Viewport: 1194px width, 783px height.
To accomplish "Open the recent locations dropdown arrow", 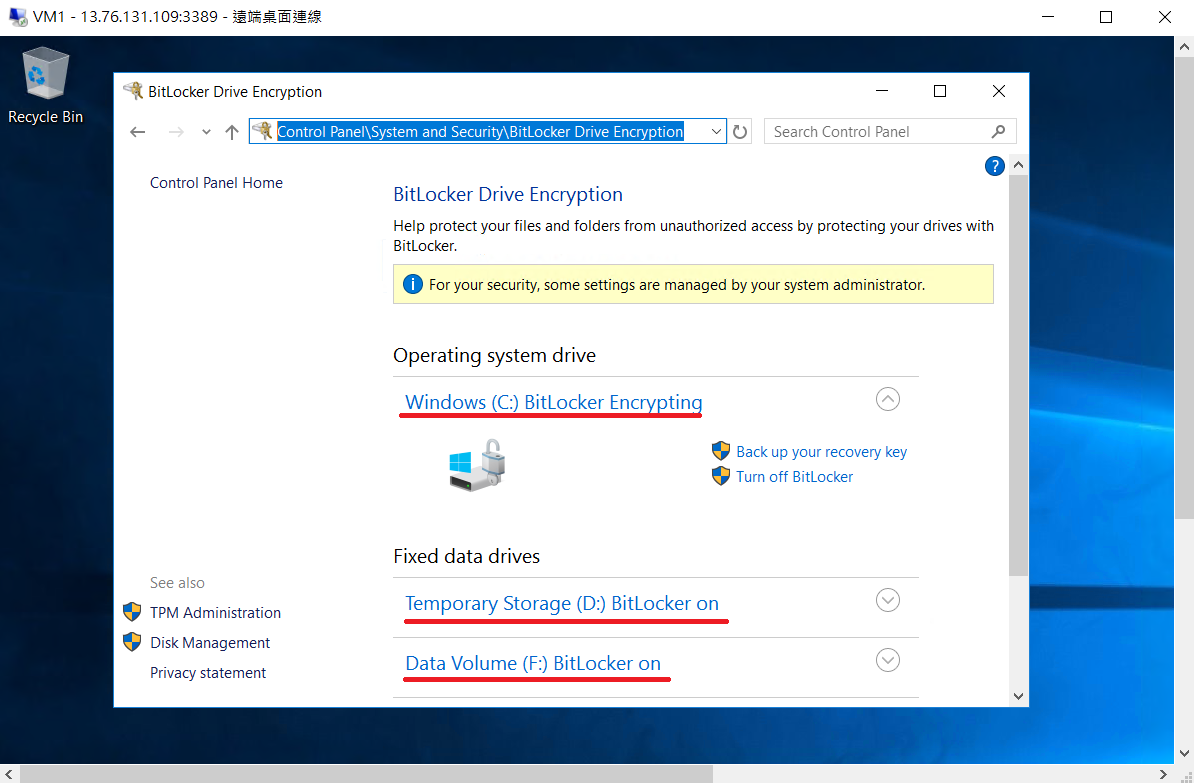I will pyautogui.click(x=206, y=132).
